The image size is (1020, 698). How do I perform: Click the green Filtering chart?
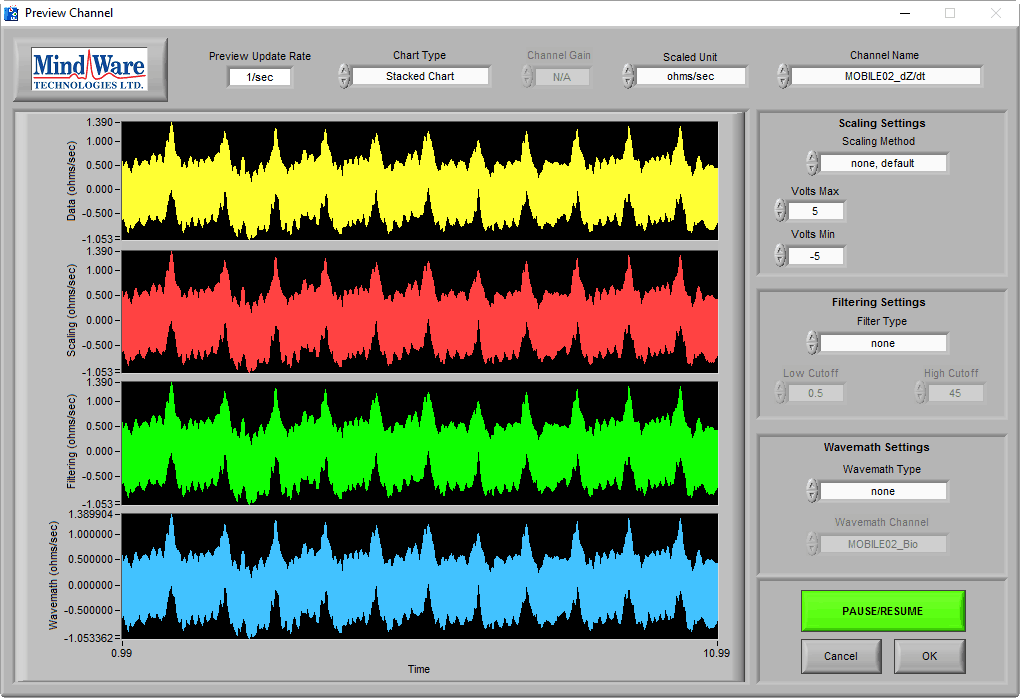[x=420, y=443]
